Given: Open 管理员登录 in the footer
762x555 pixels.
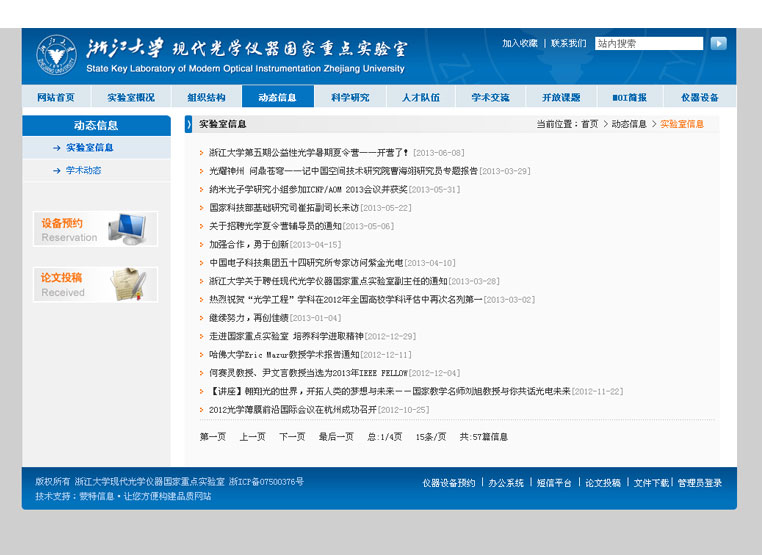Looking at the screenshot, I should [699, 483].
